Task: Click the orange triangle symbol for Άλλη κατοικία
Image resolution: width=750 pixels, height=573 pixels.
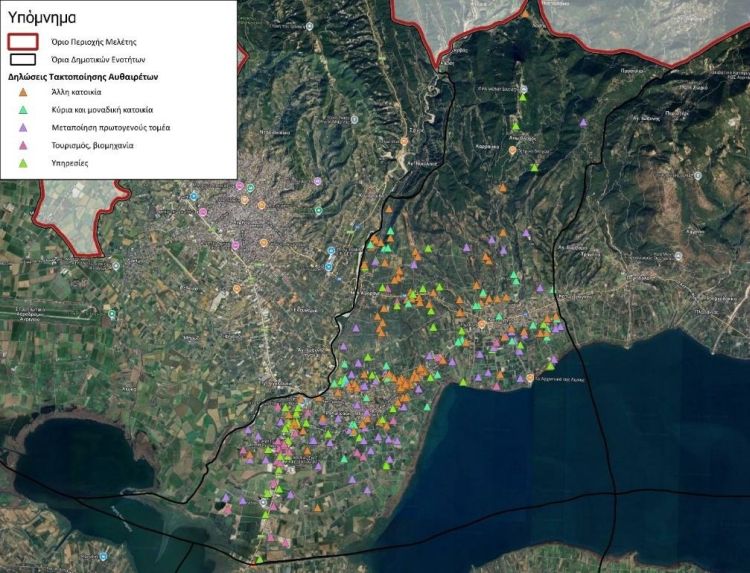Action: pyautogui.click(x=24, y=92)
